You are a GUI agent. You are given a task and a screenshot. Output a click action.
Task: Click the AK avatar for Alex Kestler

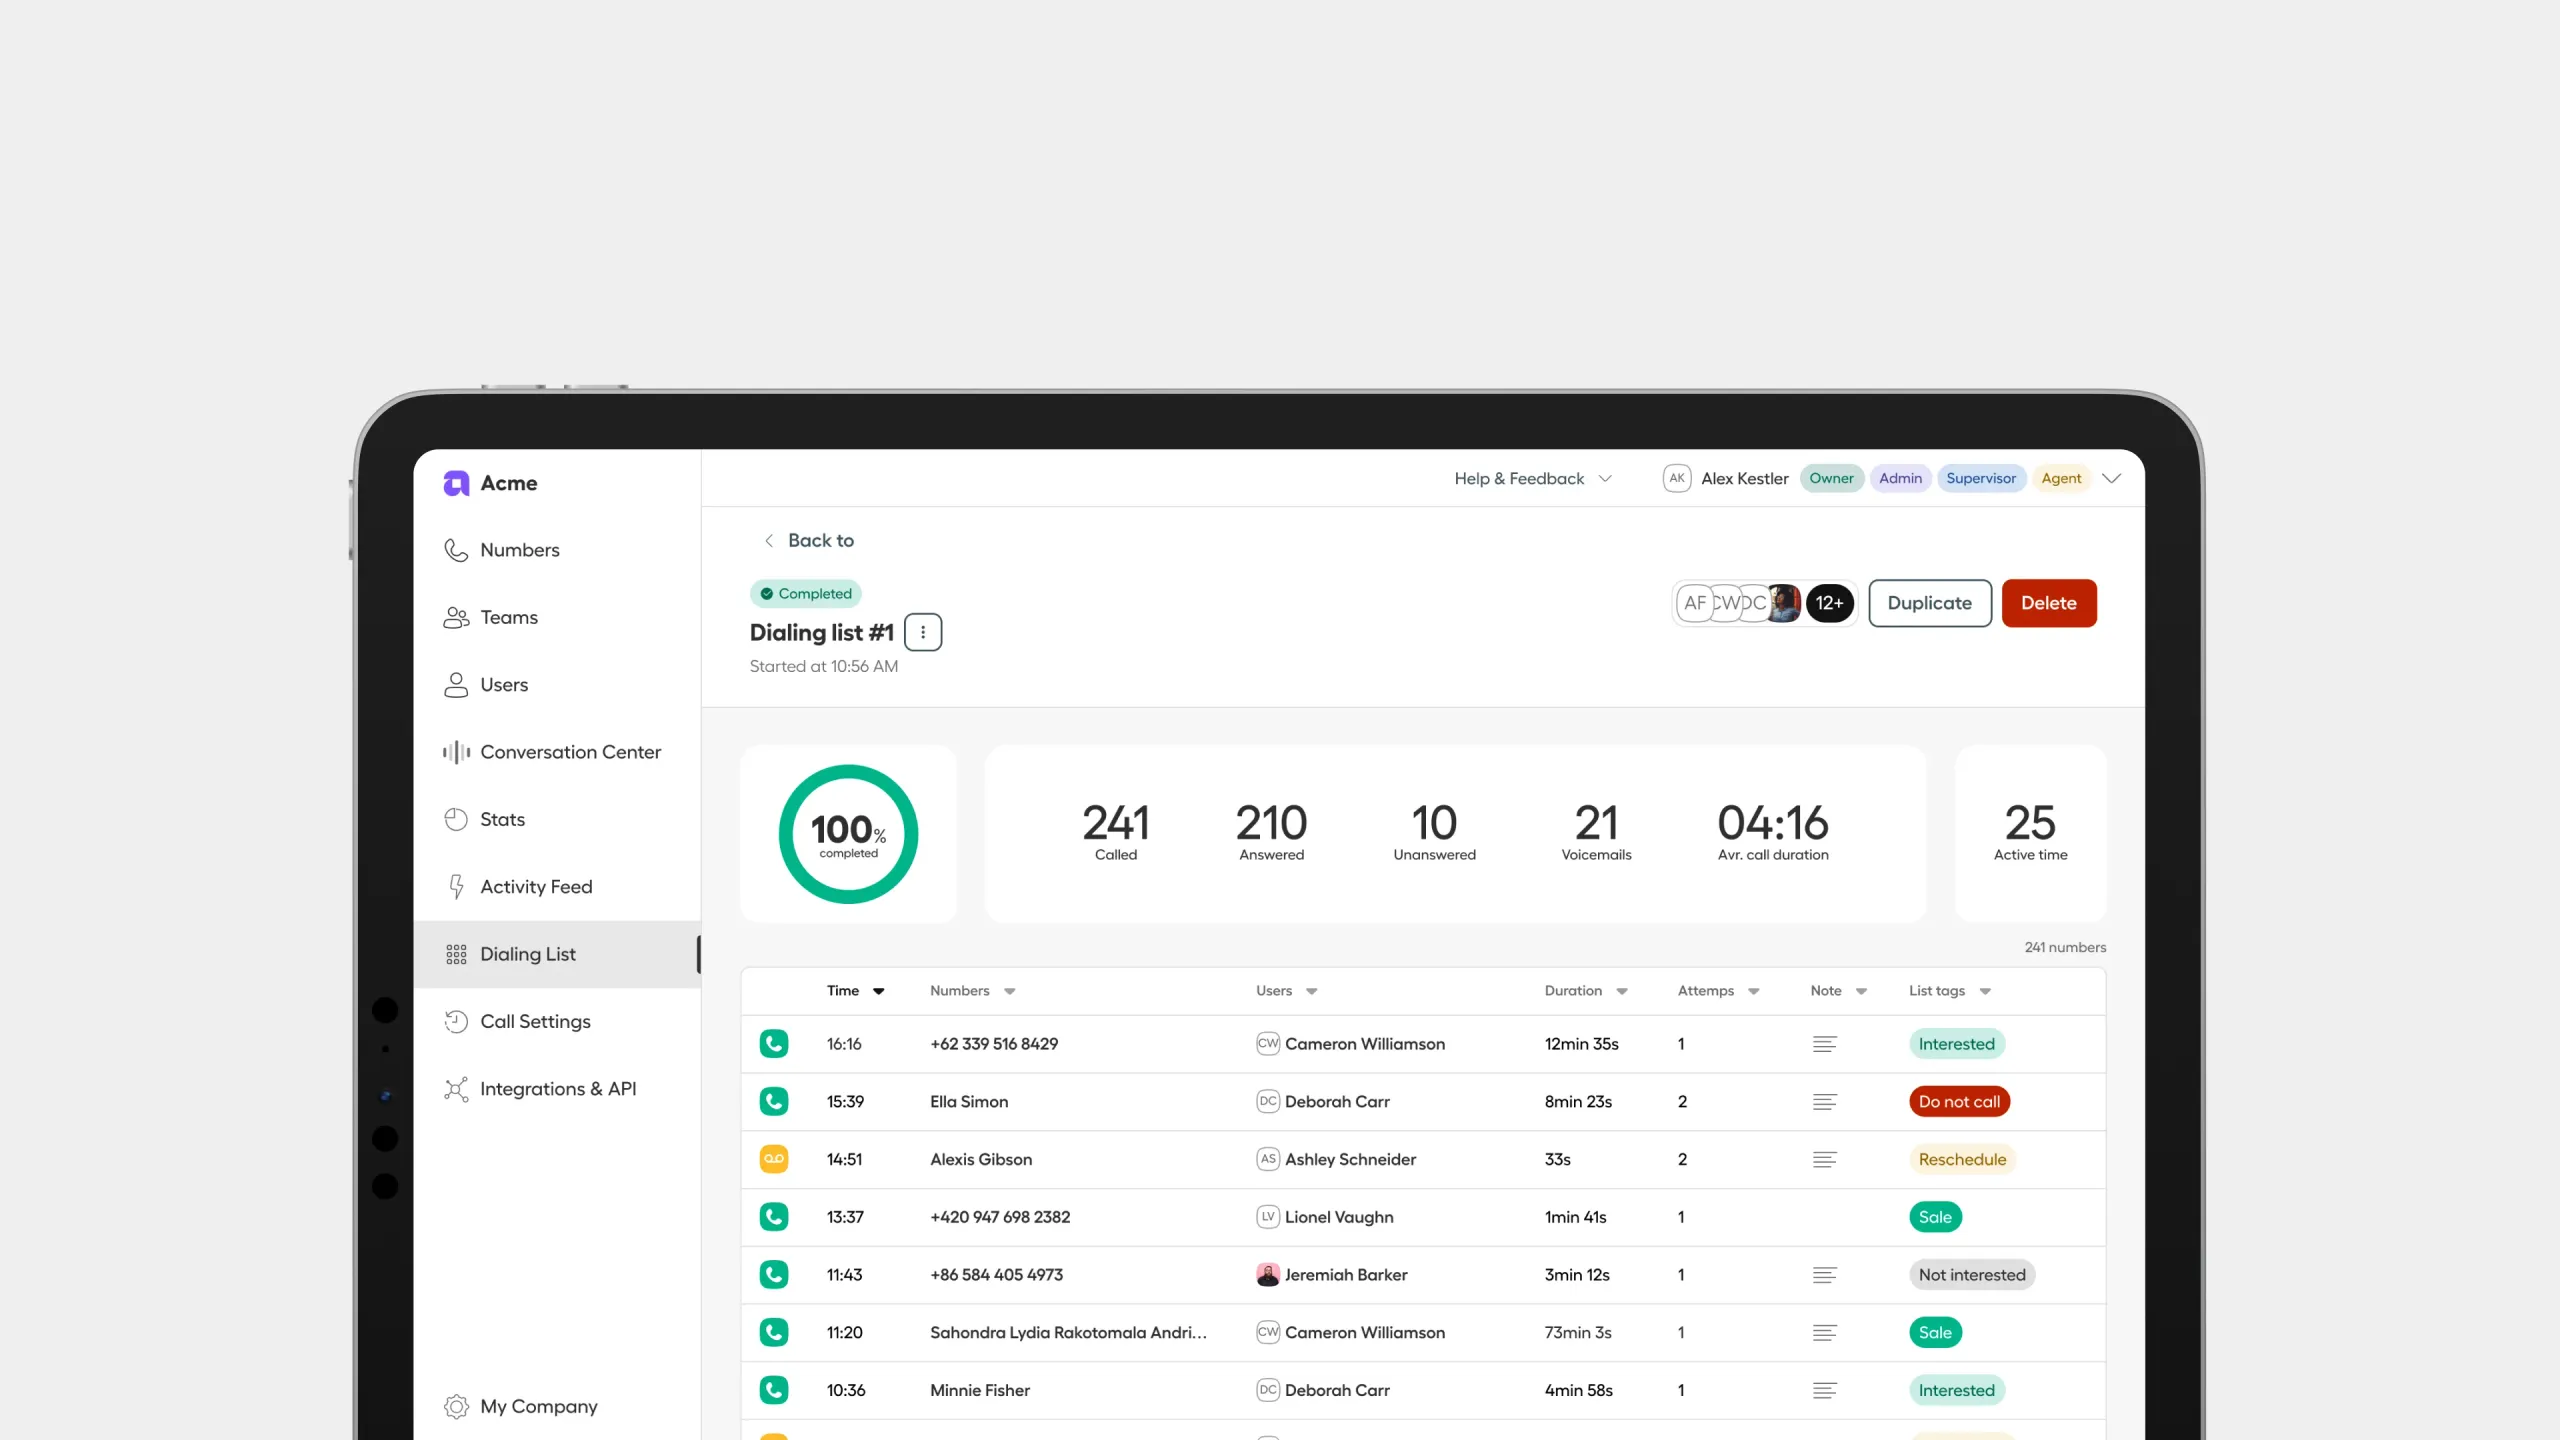1677,478
